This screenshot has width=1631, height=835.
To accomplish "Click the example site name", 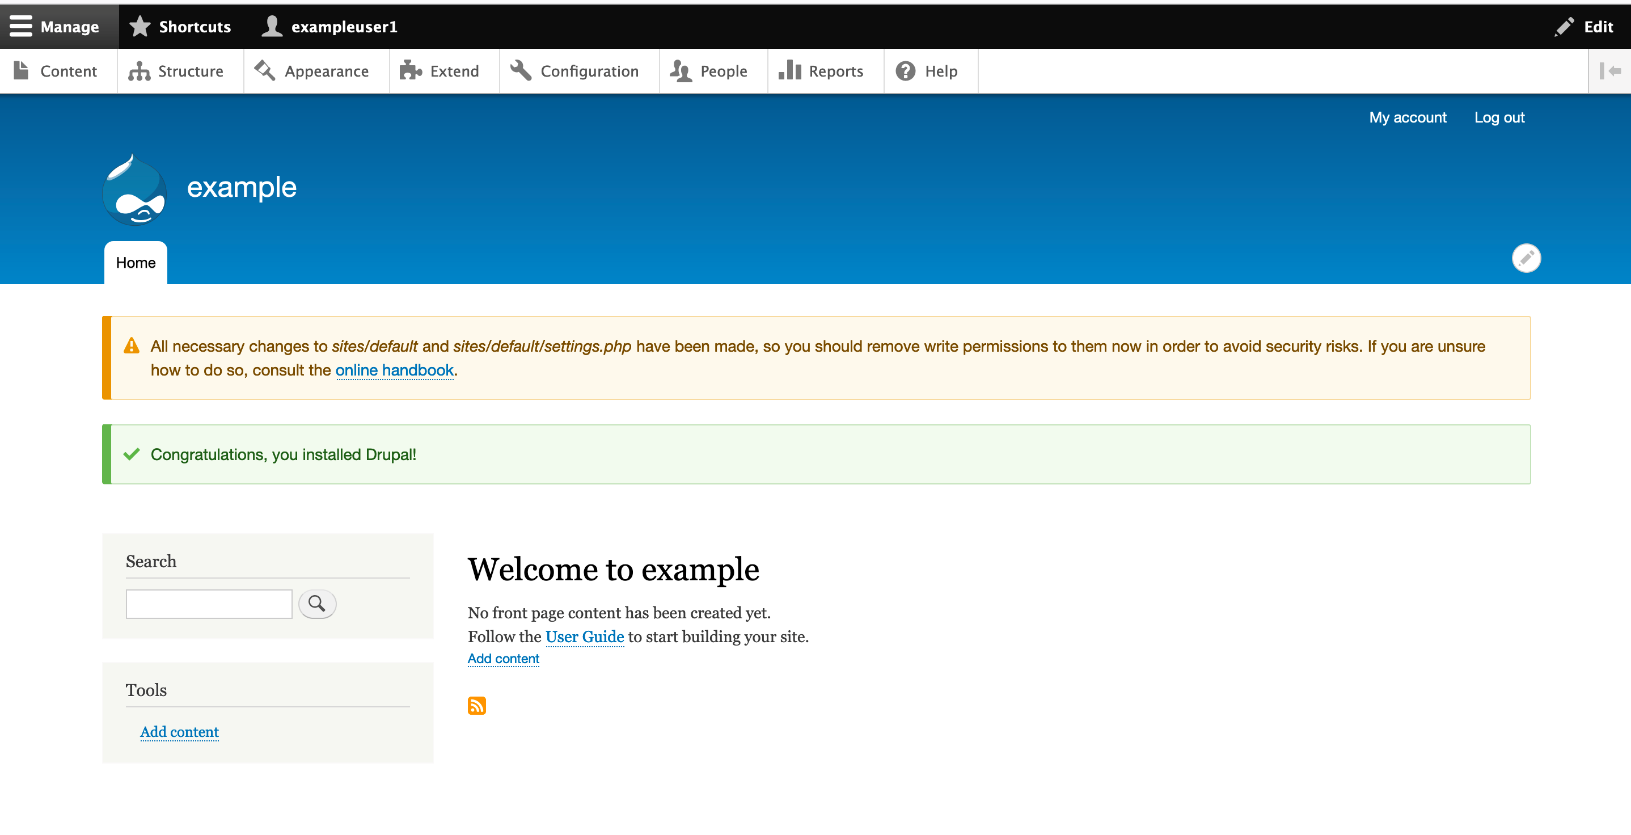I will 242,187.
